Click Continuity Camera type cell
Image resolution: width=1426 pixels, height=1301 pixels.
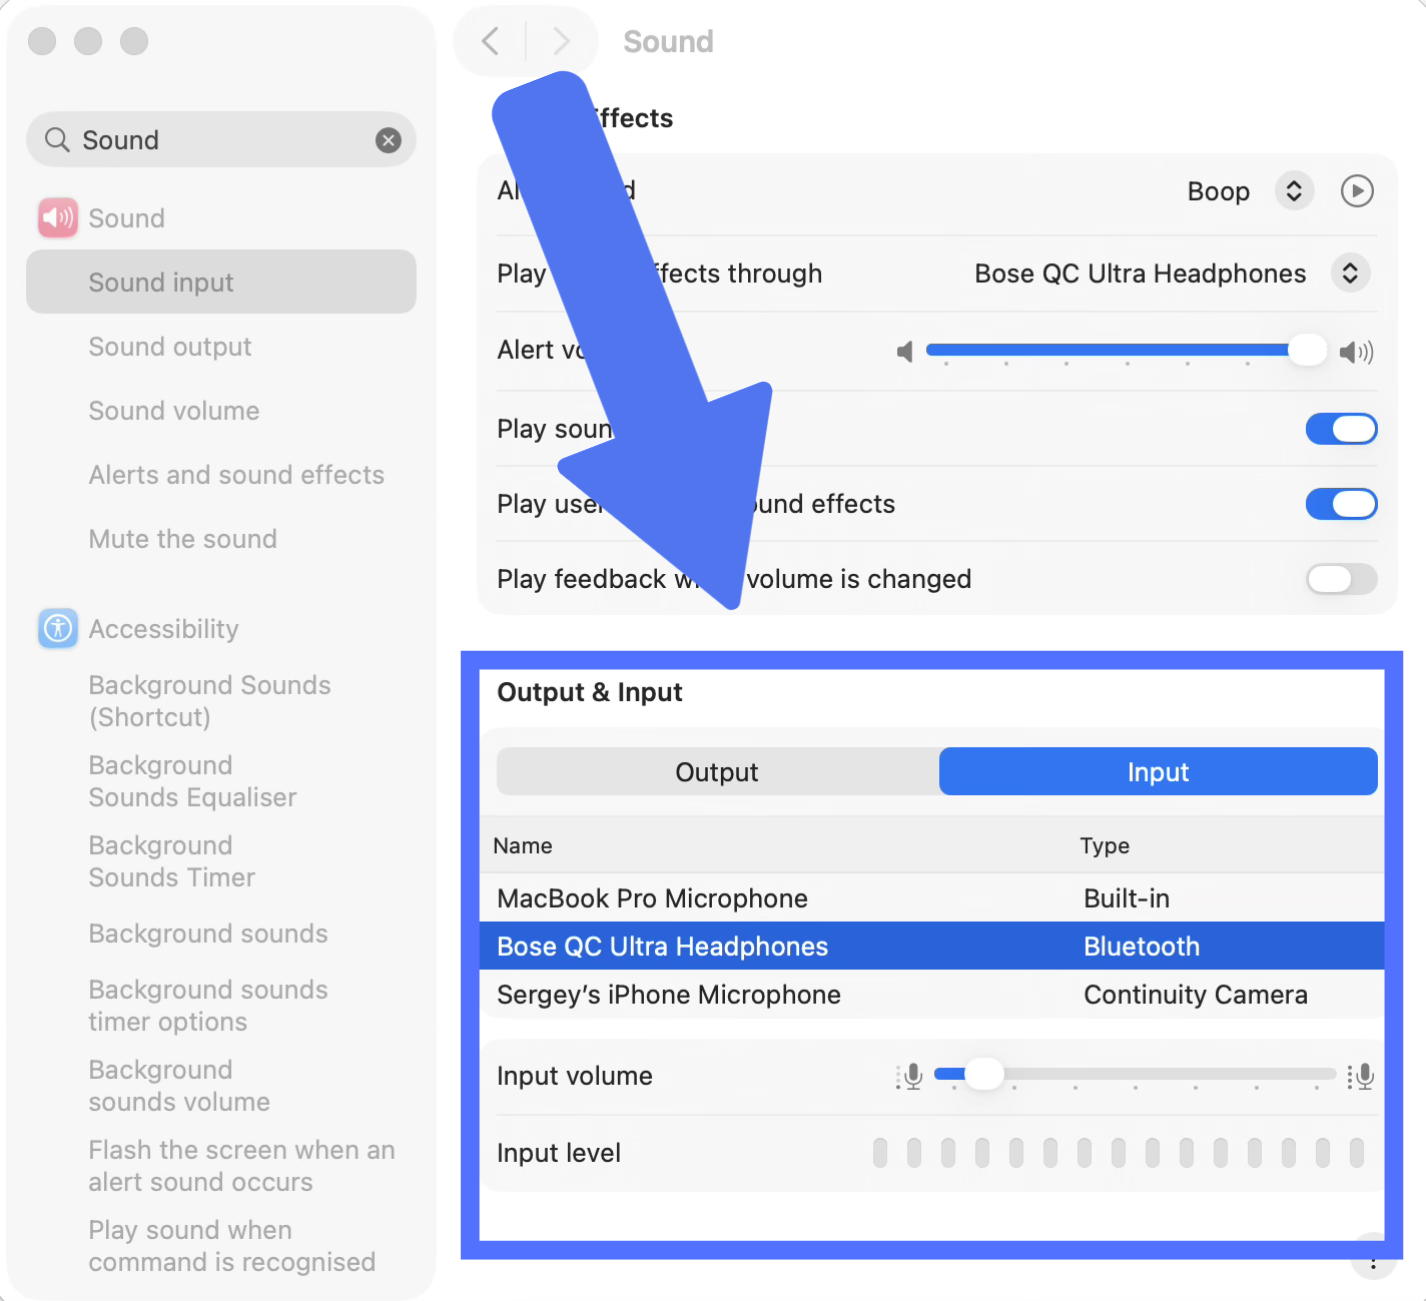coord(1196,995)
